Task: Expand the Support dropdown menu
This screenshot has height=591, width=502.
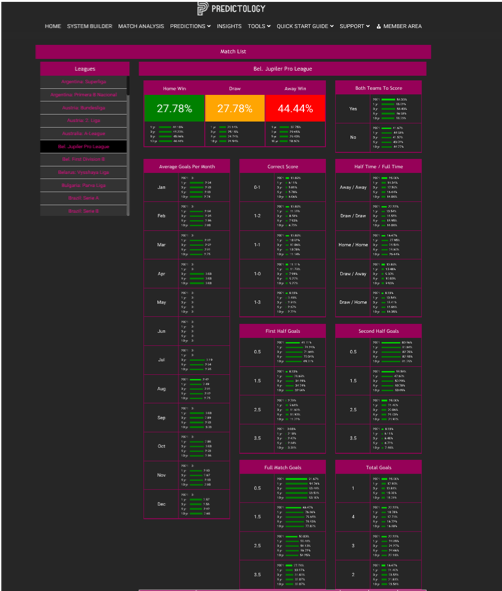Action: [355, 26]
